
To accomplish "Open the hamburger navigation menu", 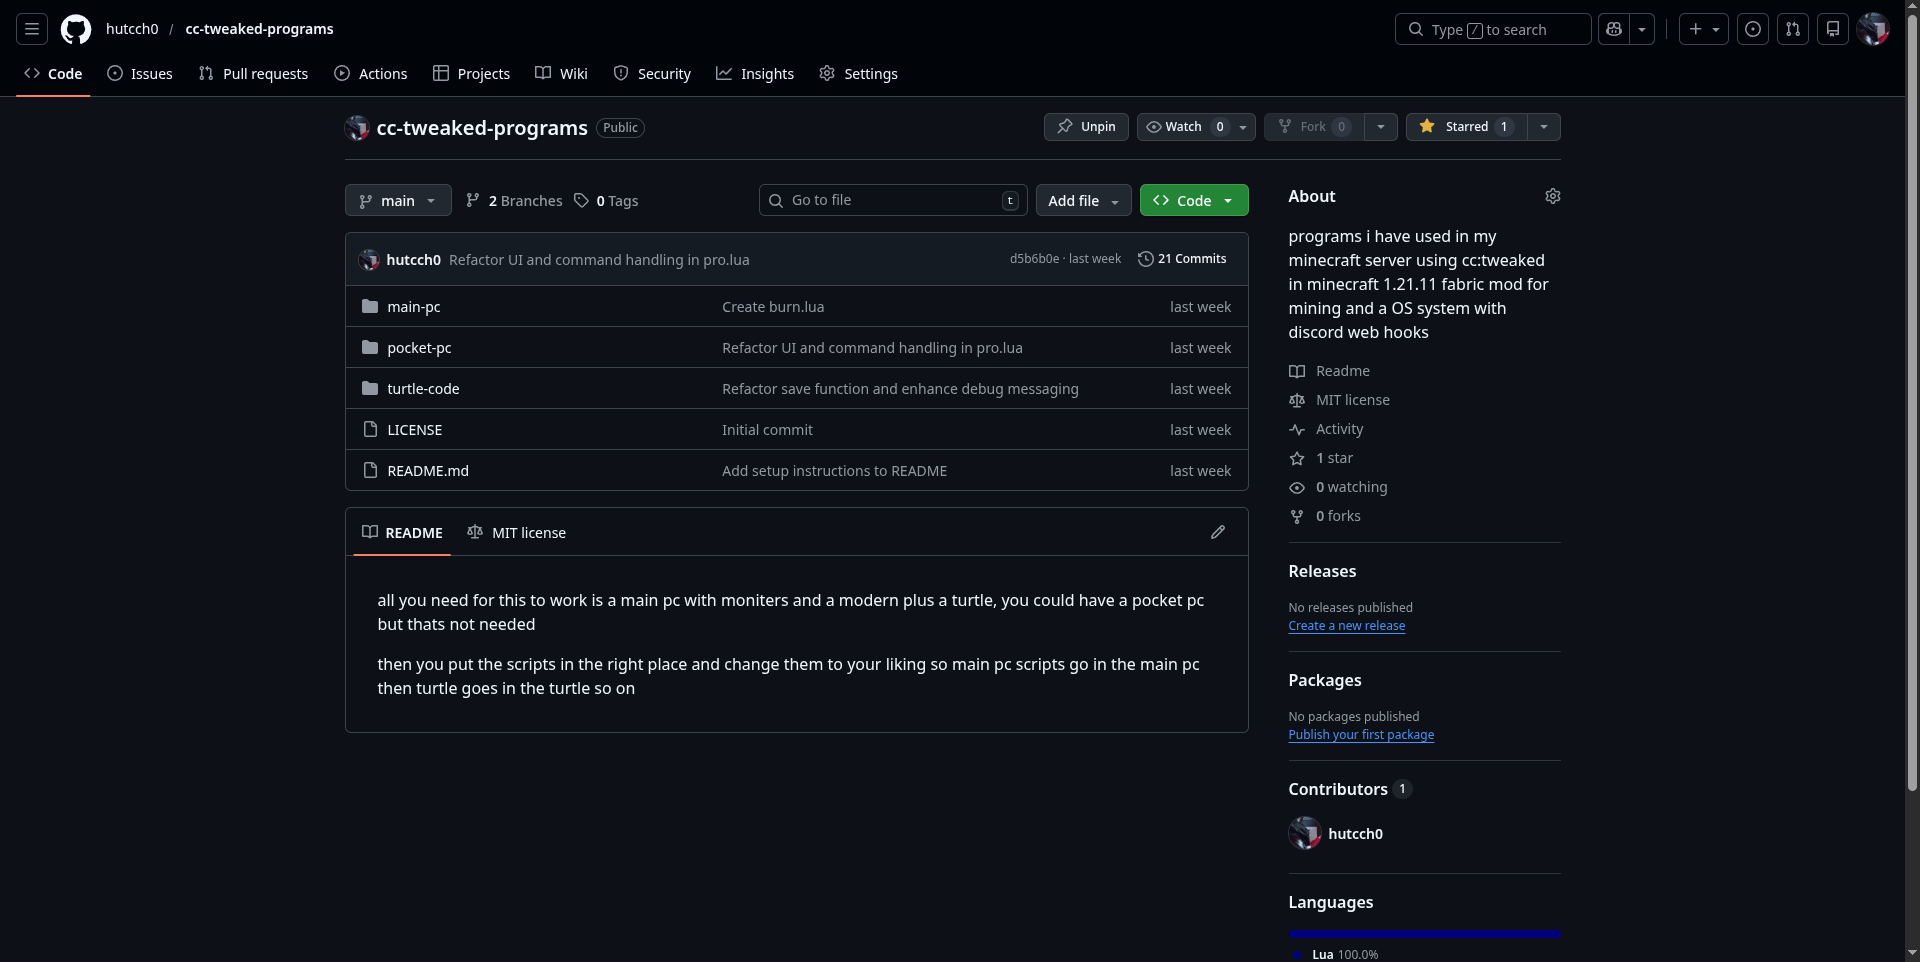I will tap(32, 29).
